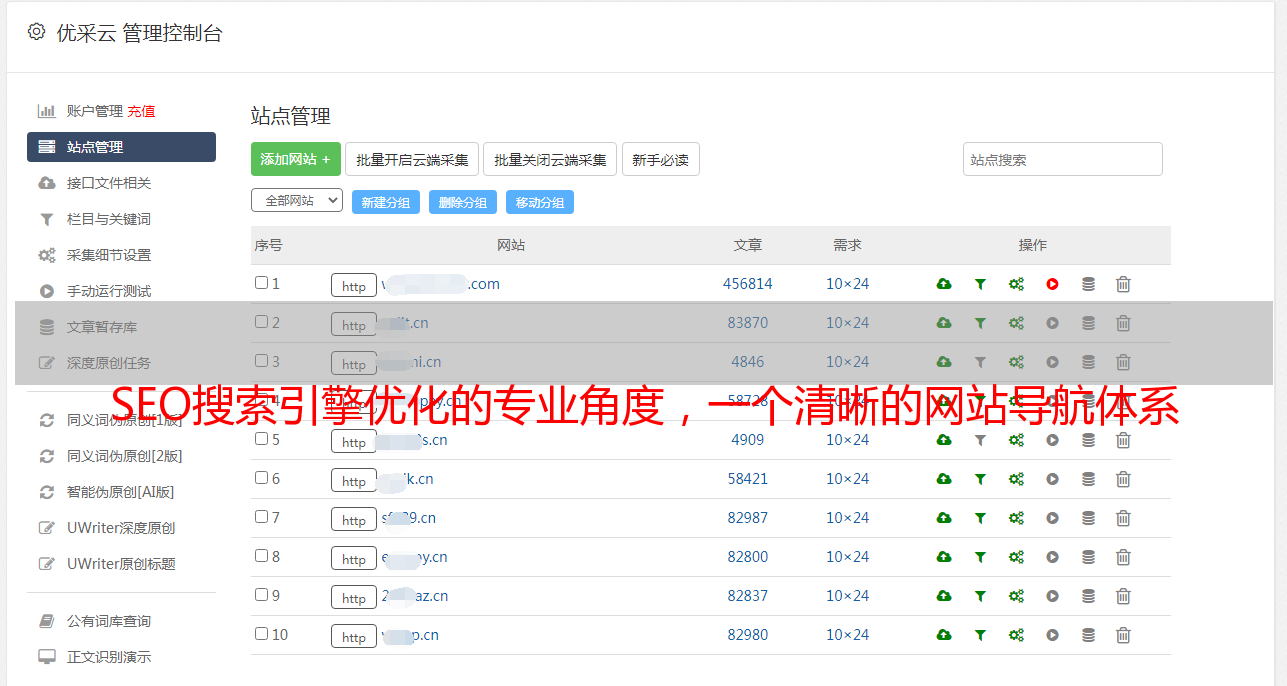
Task: Click cloud upload icon in row 7
Action: [944, 518]
